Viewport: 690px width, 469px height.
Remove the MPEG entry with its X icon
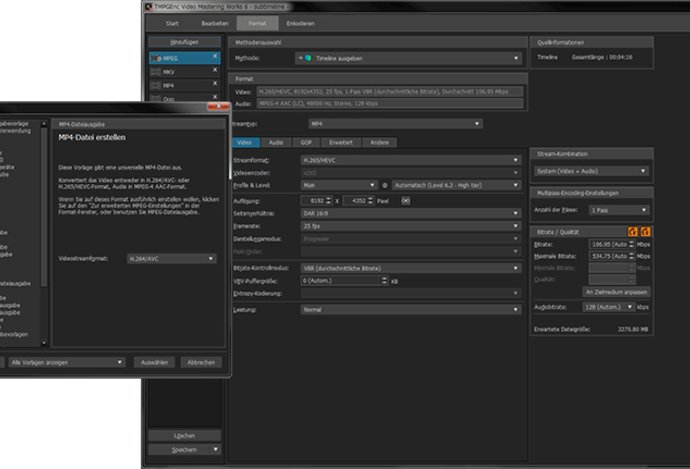click(x=214, y=58)
